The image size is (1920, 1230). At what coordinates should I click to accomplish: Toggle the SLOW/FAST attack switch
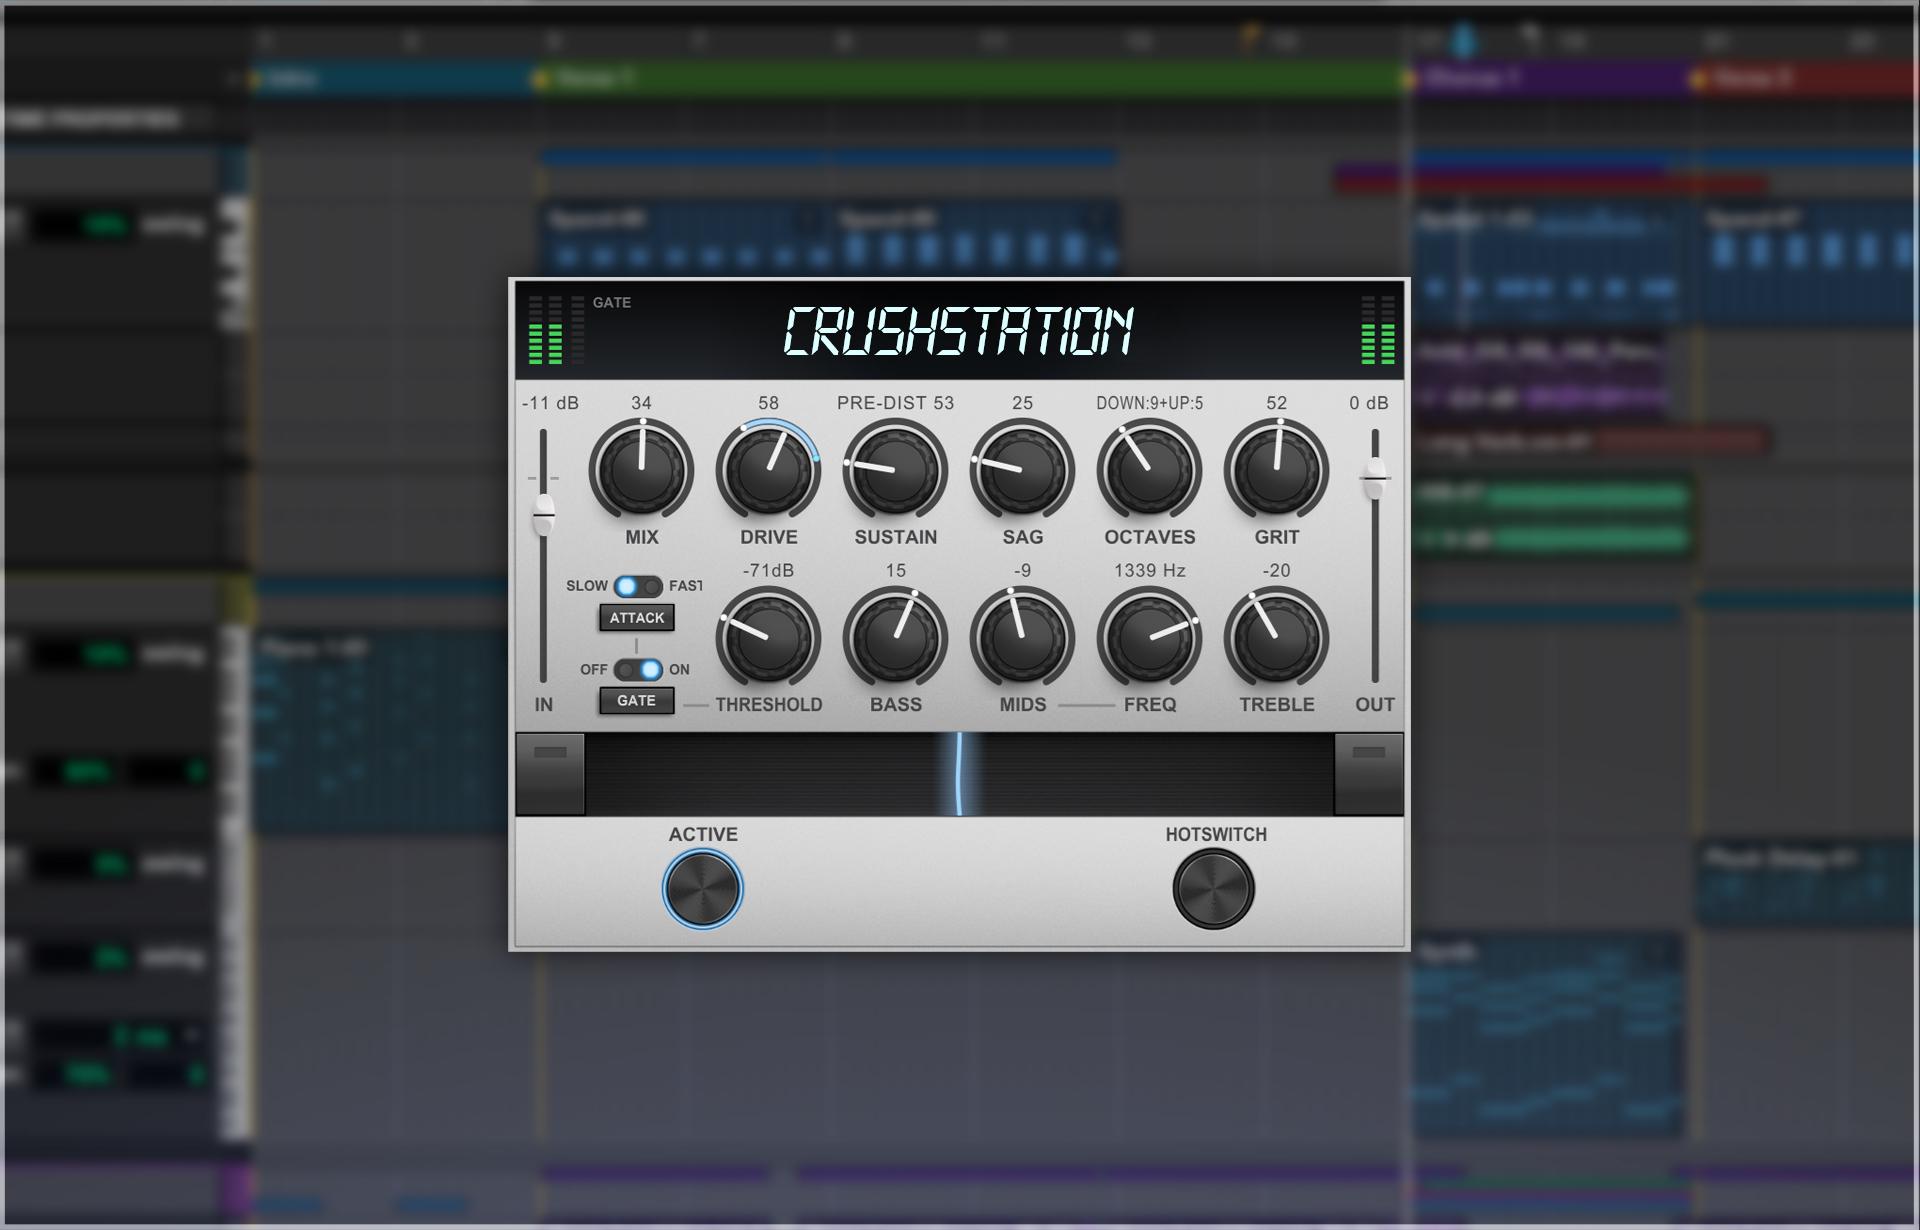pos(638,586)
